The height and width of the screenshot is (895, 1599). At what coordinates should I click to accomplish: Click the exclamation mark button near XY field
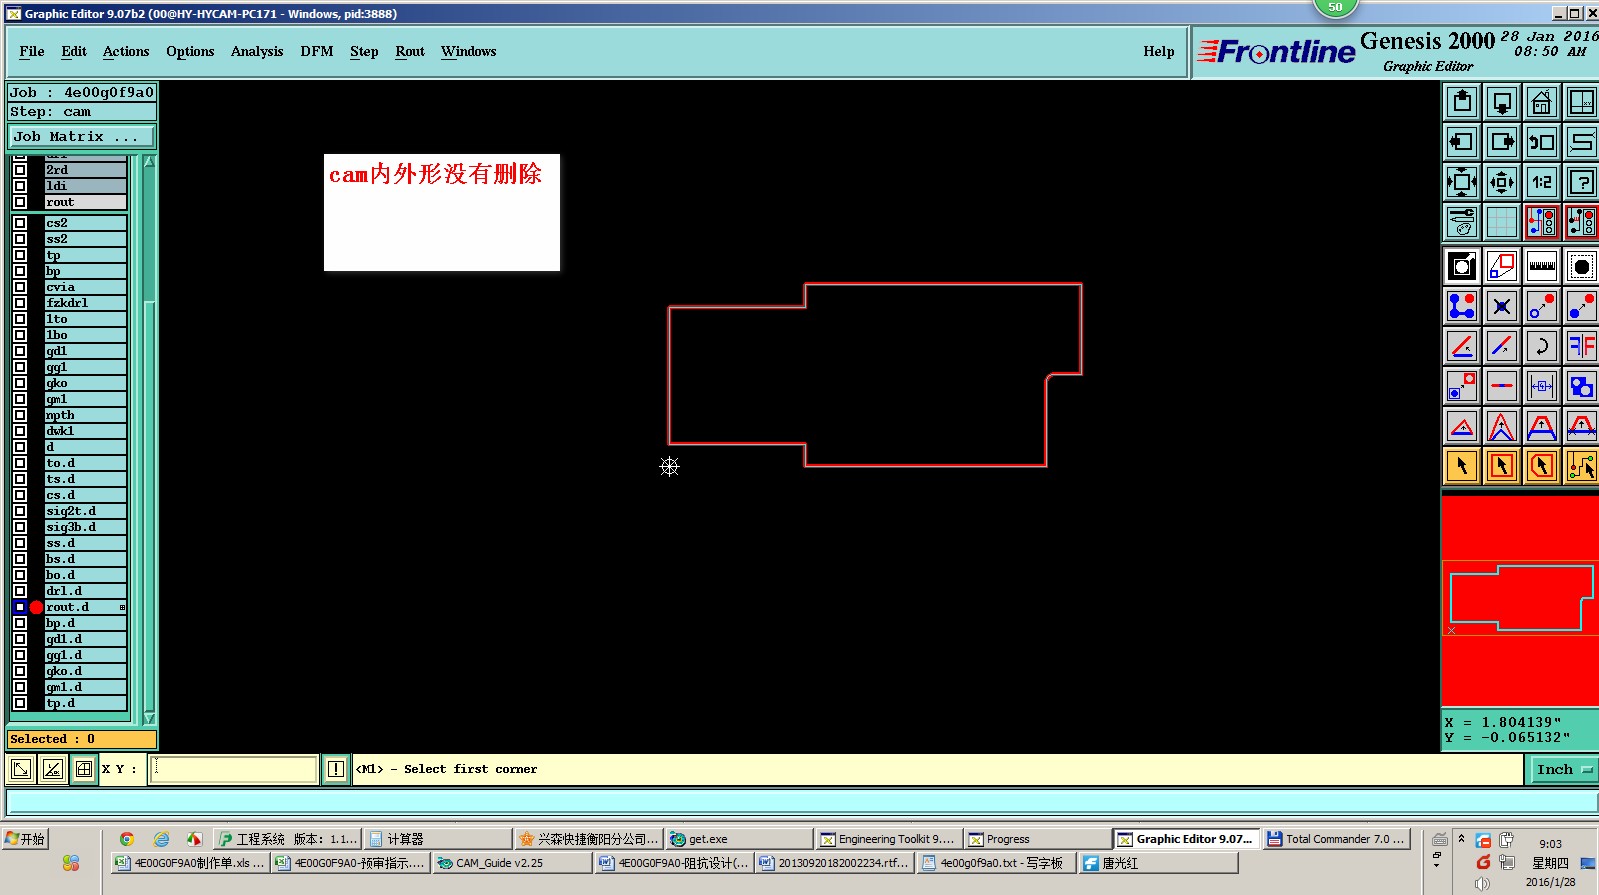[x=336, y=769]
